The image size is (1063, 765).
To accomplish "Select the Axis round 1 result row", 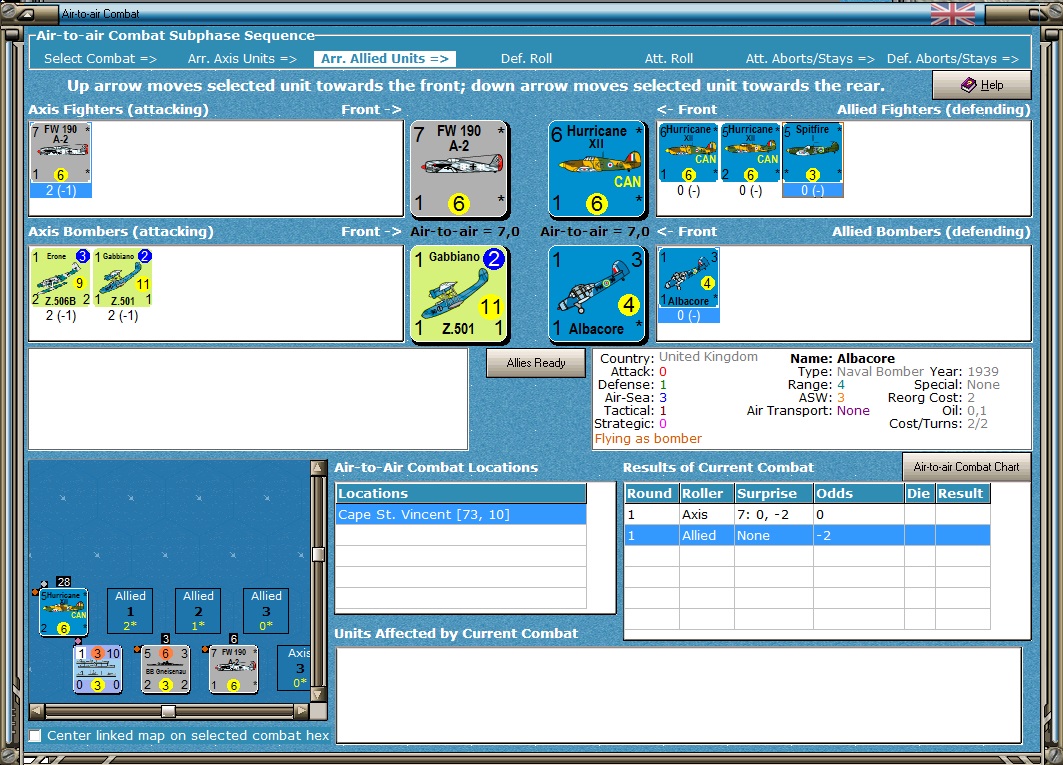I will click(x=807, y=515).
